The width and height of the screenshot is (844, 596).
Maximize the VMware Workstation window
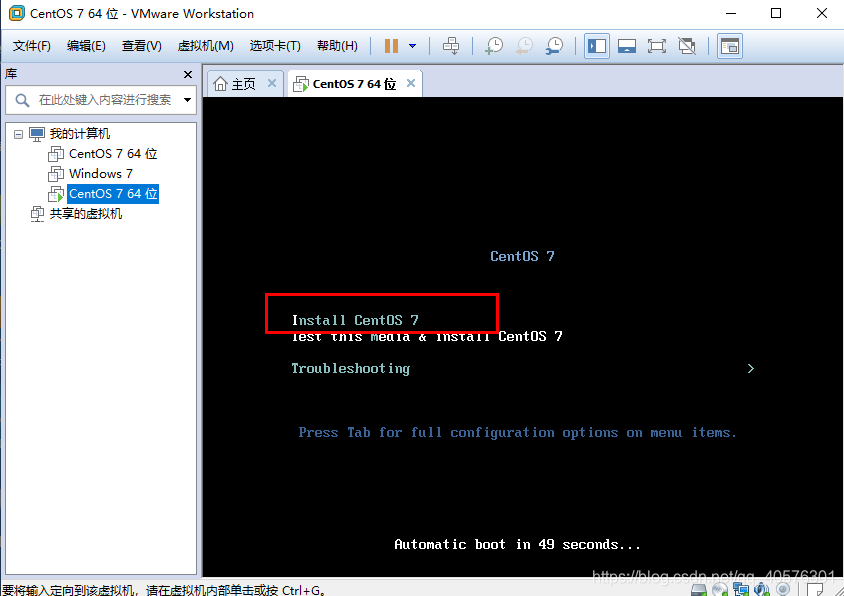click(776, 13)
